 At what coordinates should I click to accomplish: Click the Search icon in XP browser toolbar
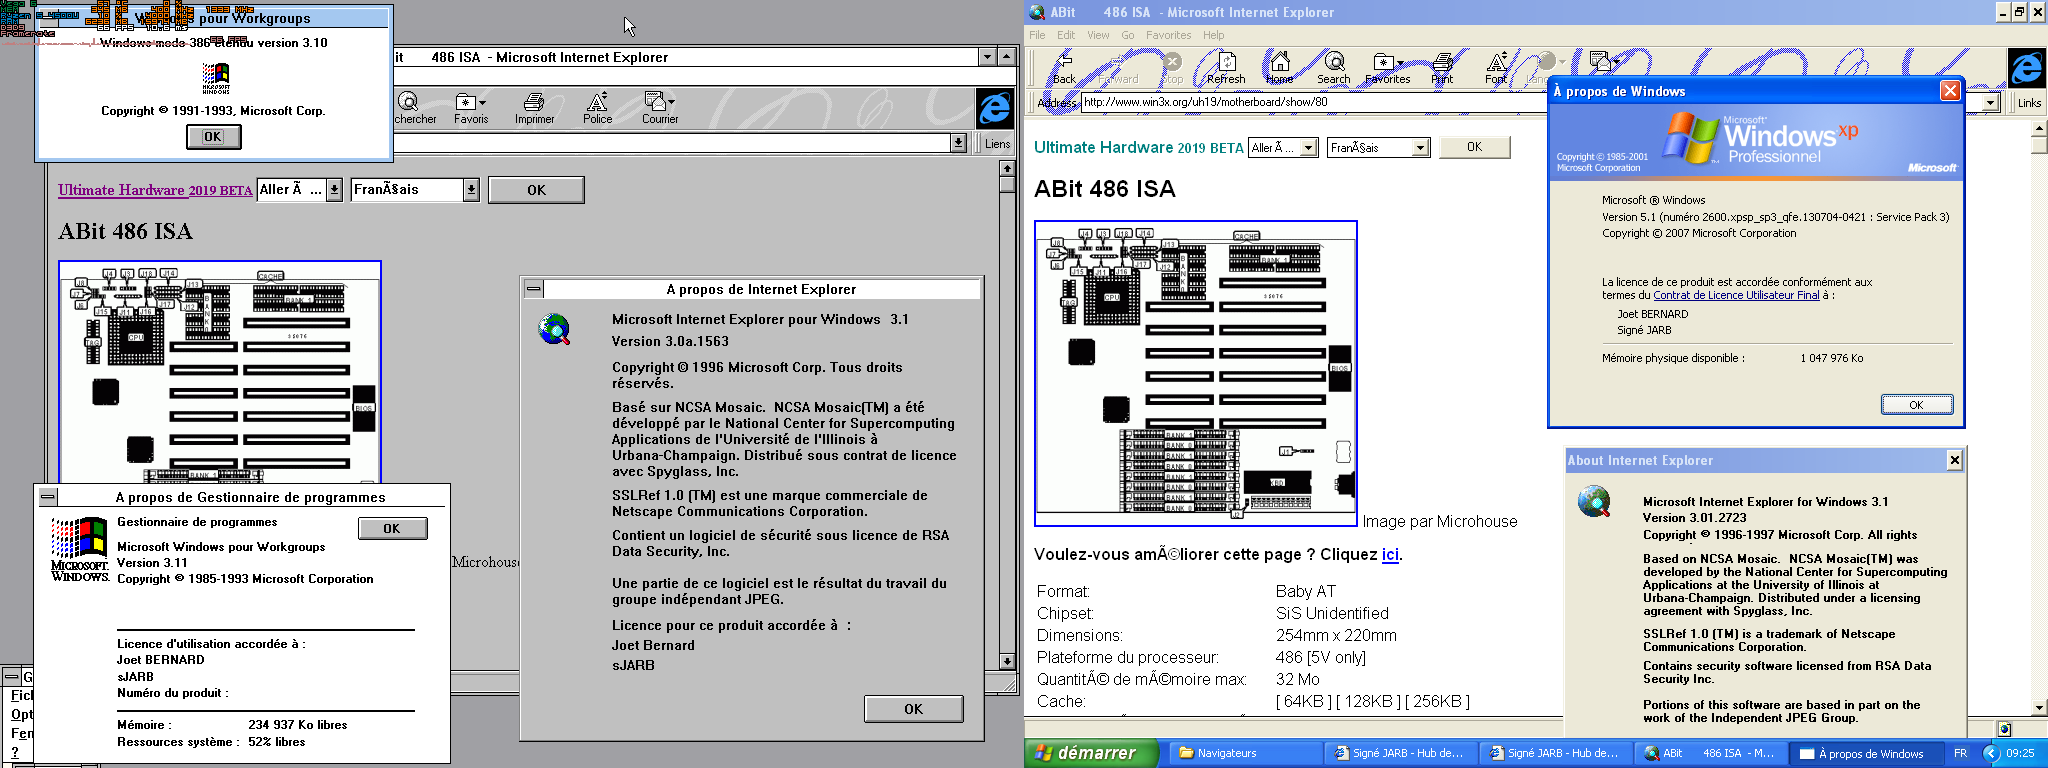1333,66
